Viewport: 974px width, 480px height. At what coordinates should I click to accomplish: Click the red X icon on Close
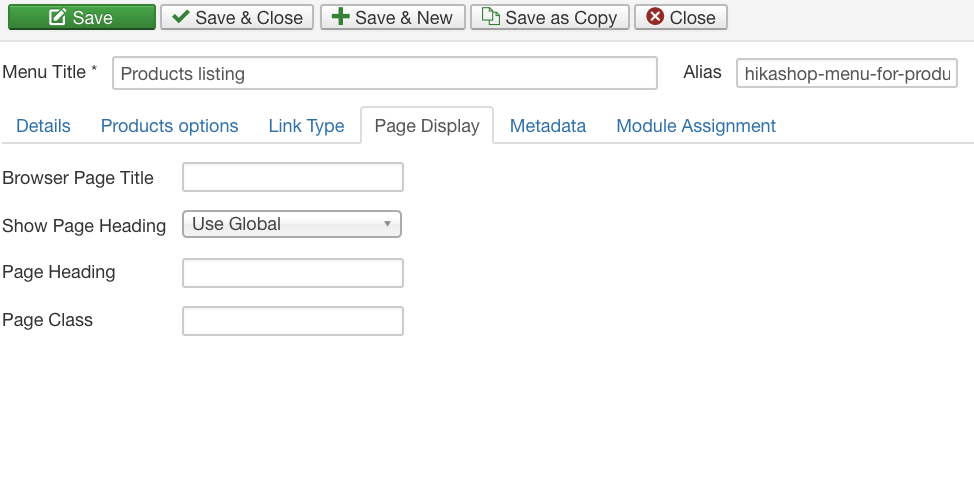pos(655,17)
